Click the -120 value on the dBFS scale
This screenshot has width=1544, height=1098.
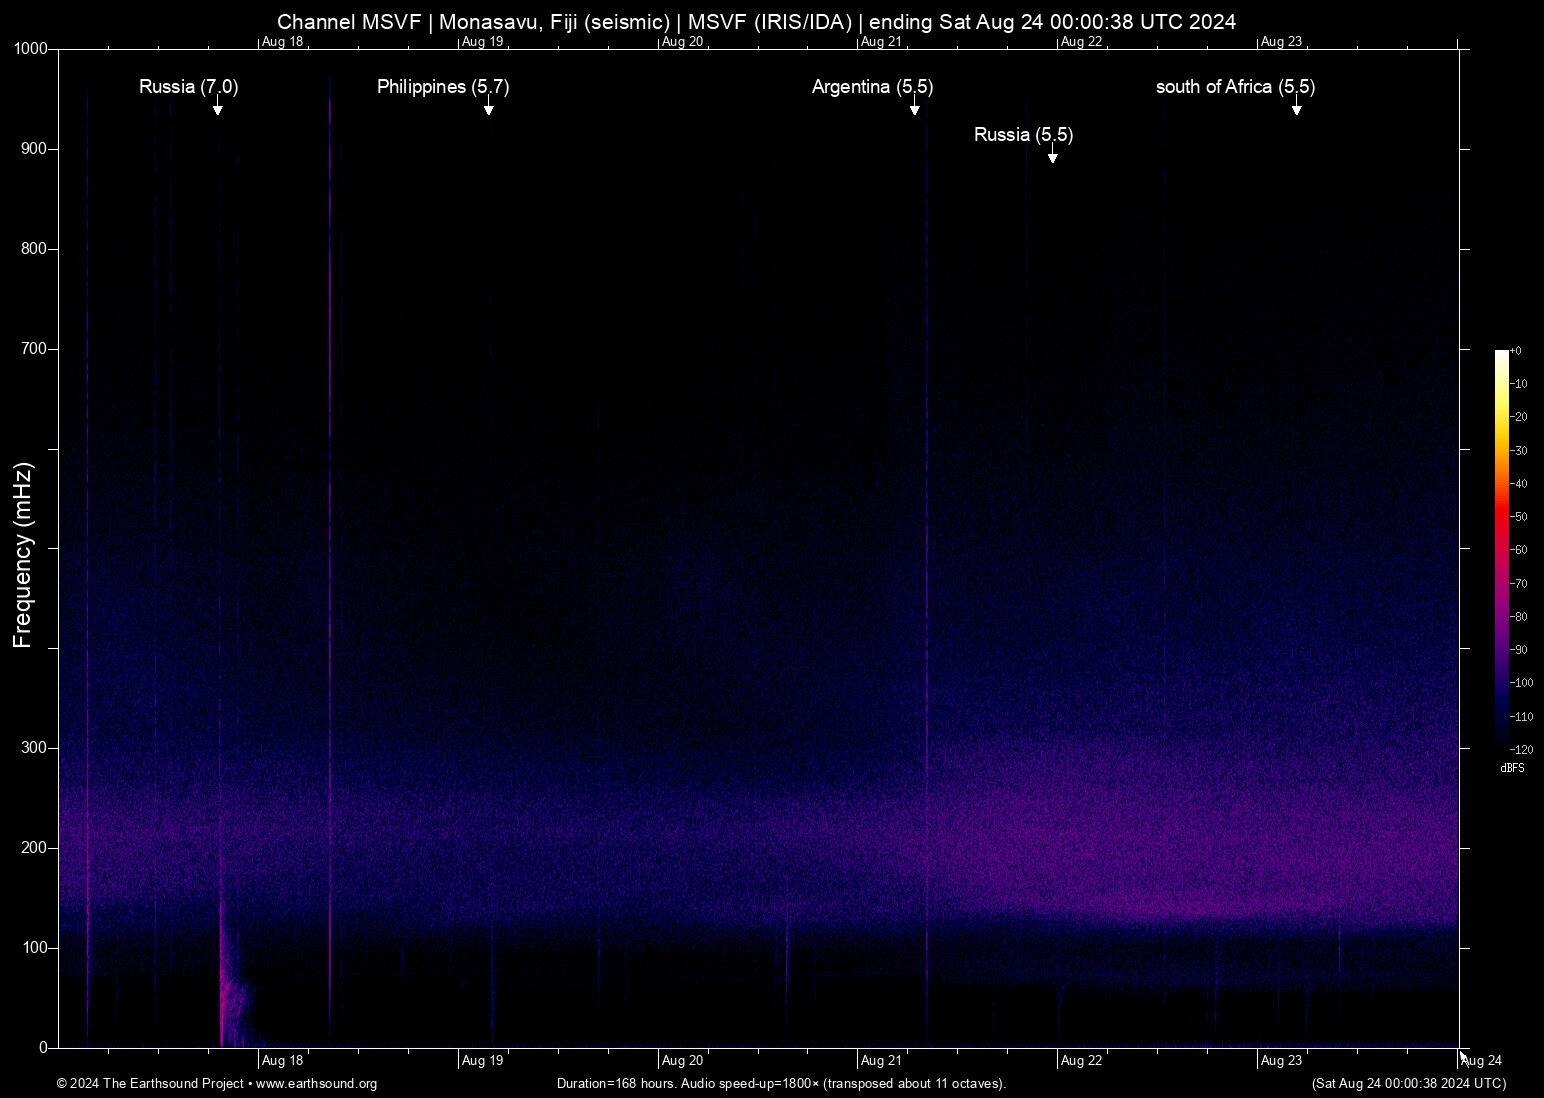coord(1521,750)
